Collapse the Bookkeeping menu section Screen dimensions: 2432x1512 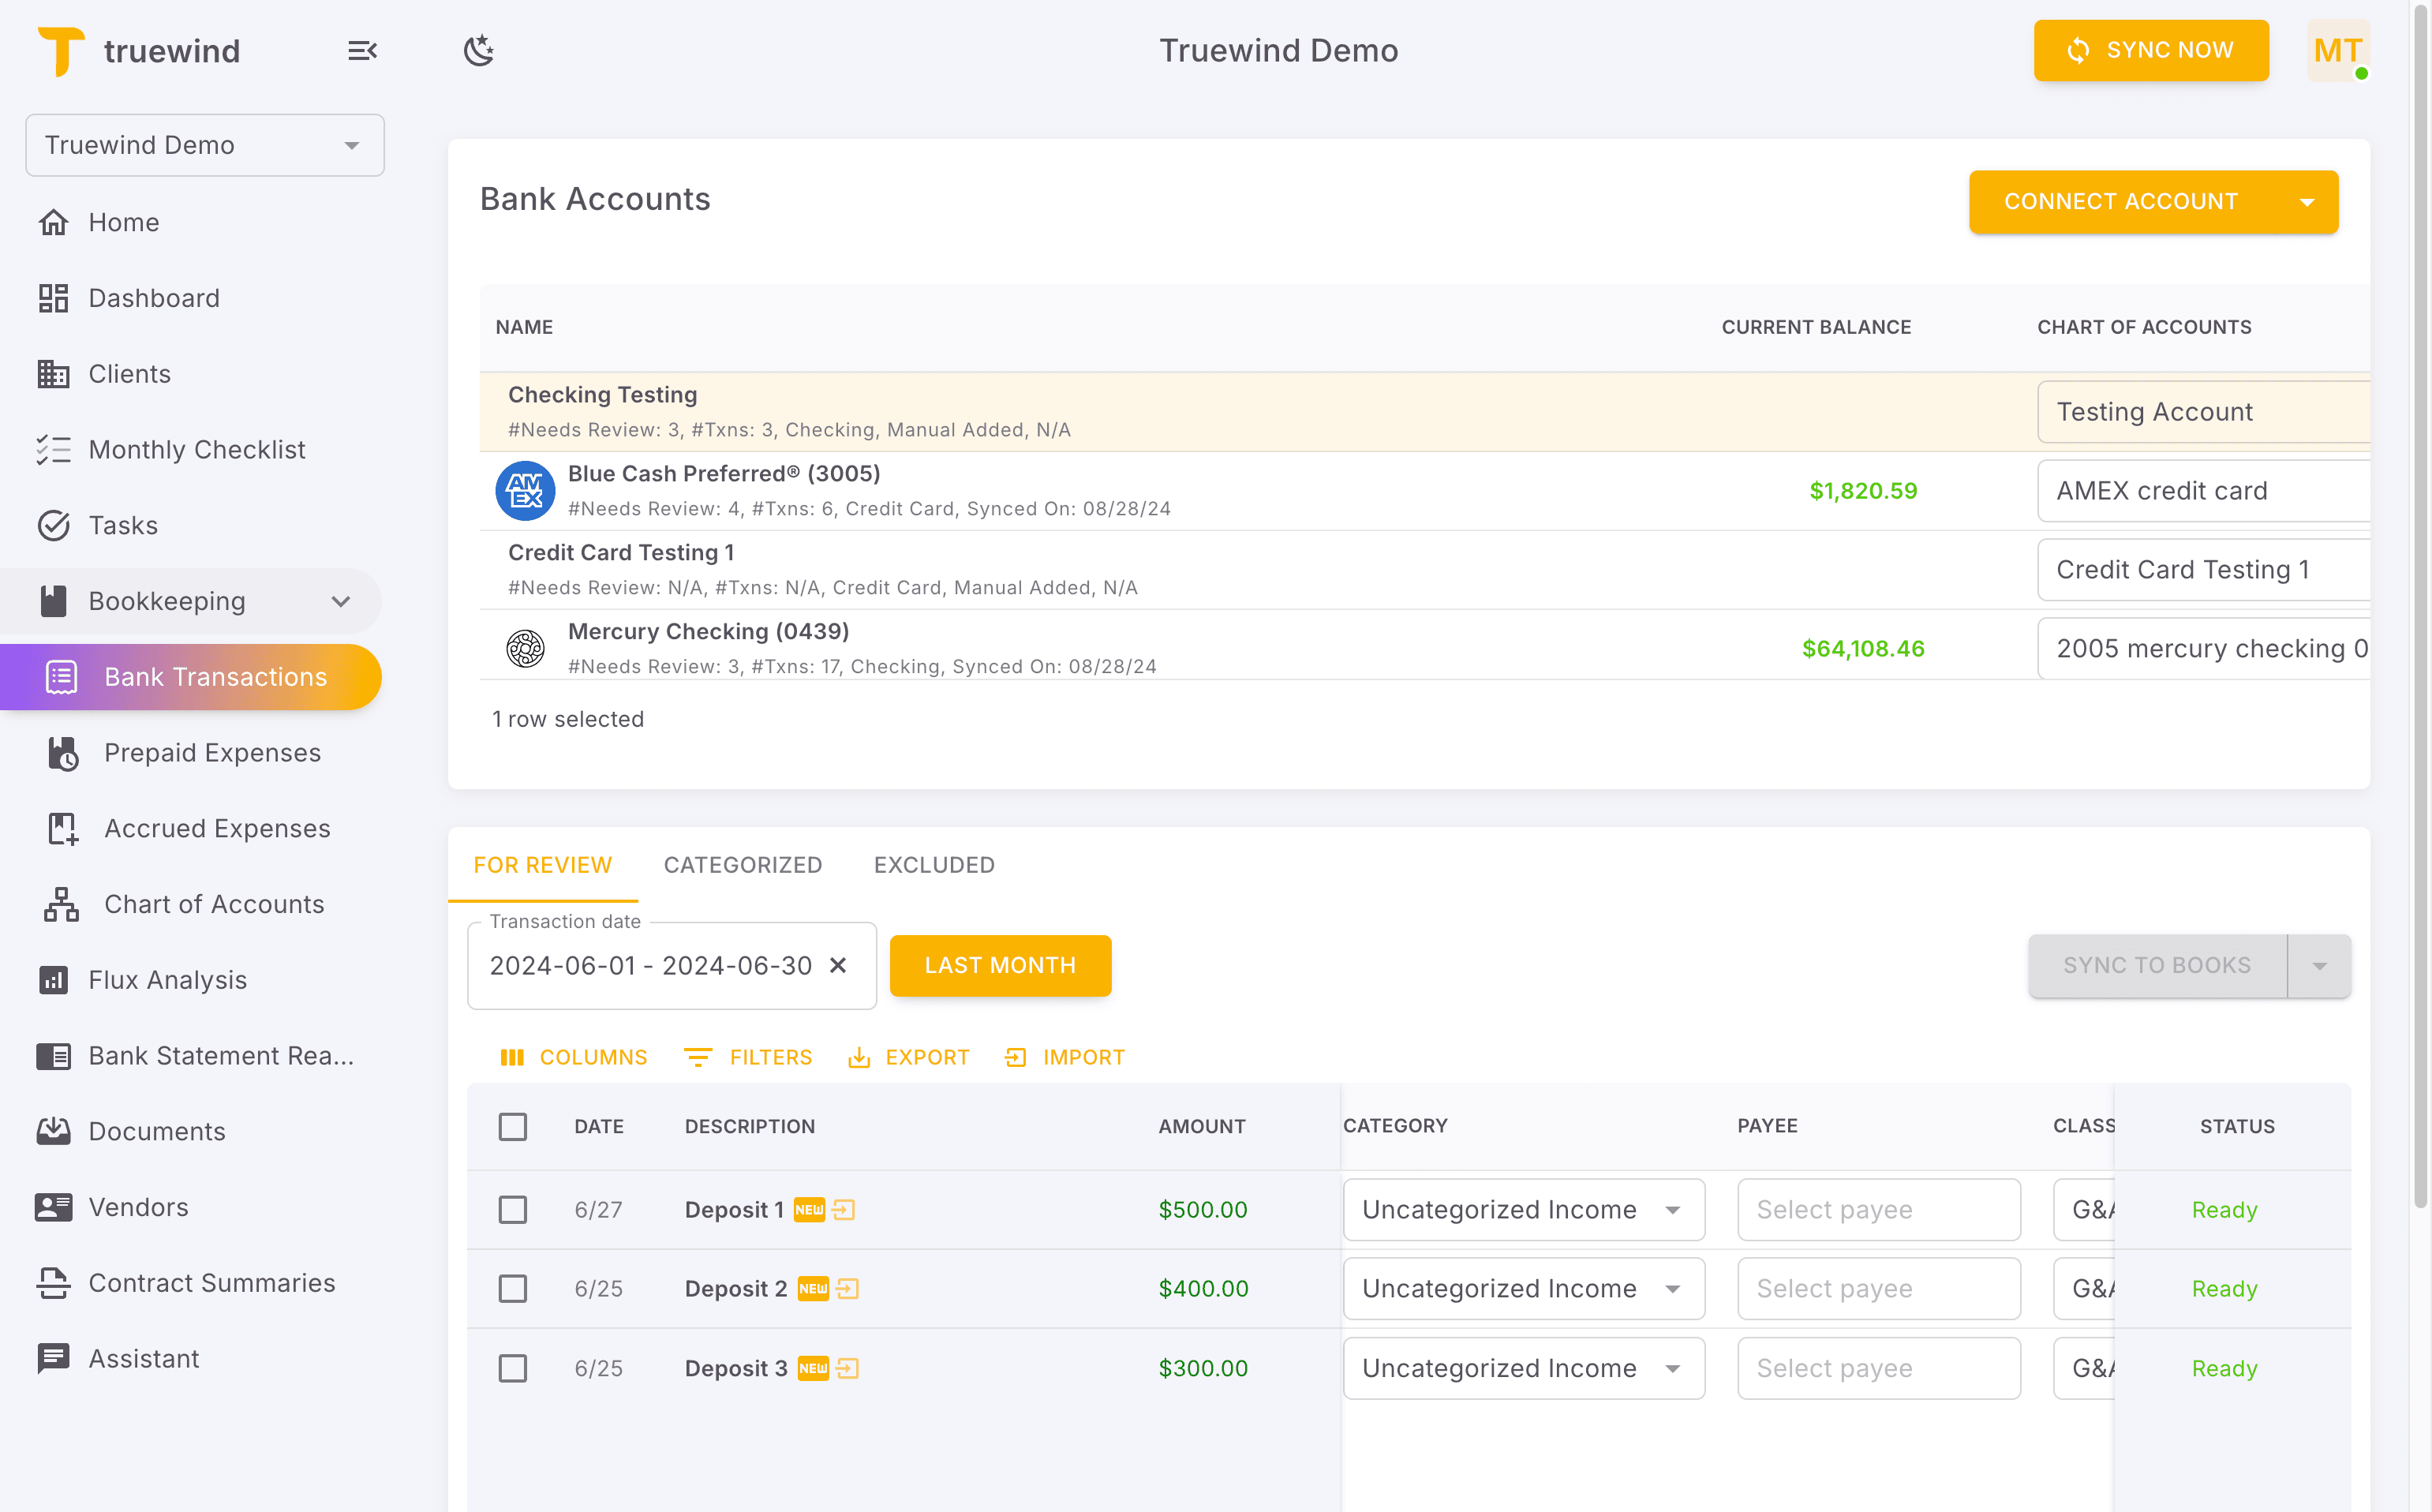(340, 601)
